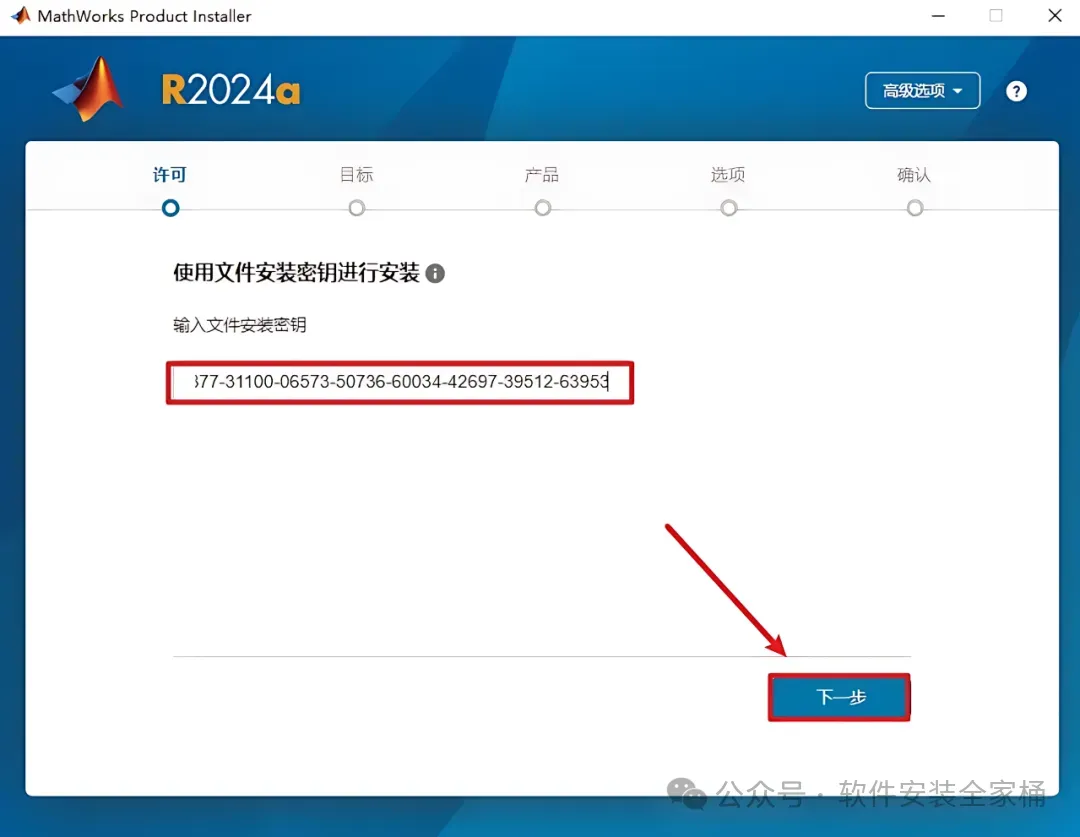The width and height of the screenshot is (1080, 837).
Task: Click the disabled maximize window button
Action: [996, 15]
